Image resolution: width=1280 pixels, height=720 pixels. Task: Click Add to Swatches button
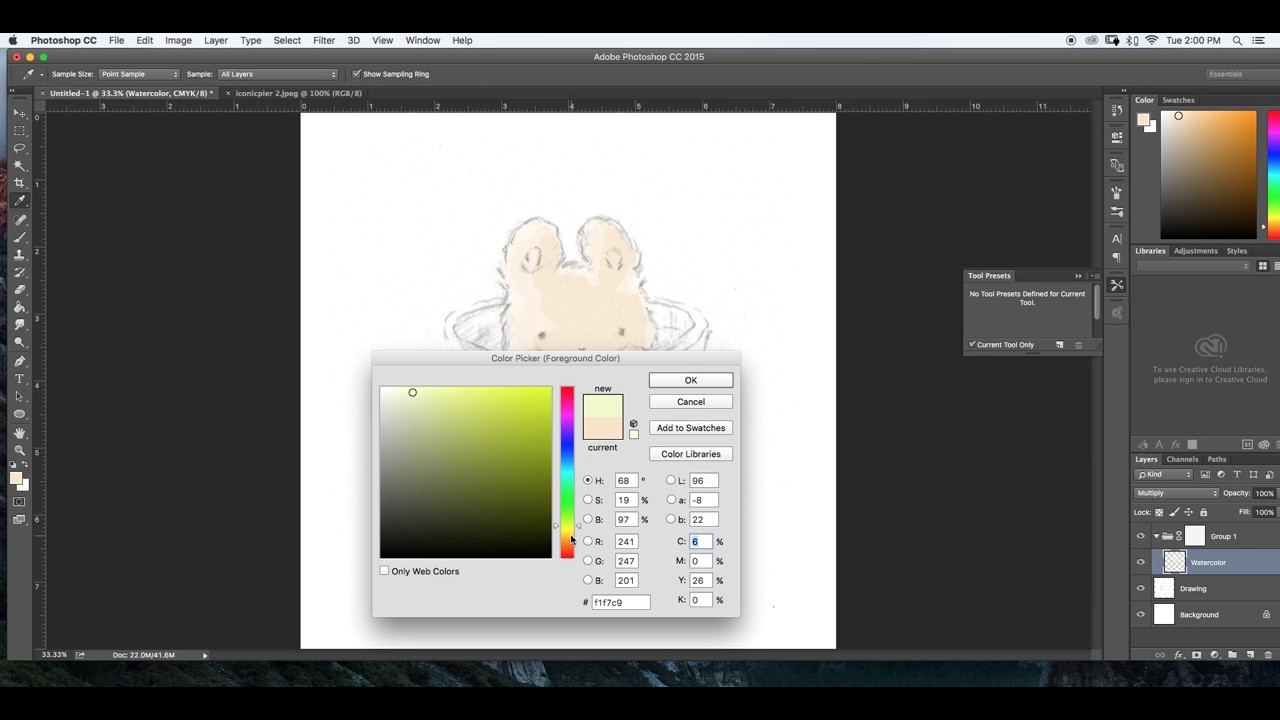[x=690, y=428]
